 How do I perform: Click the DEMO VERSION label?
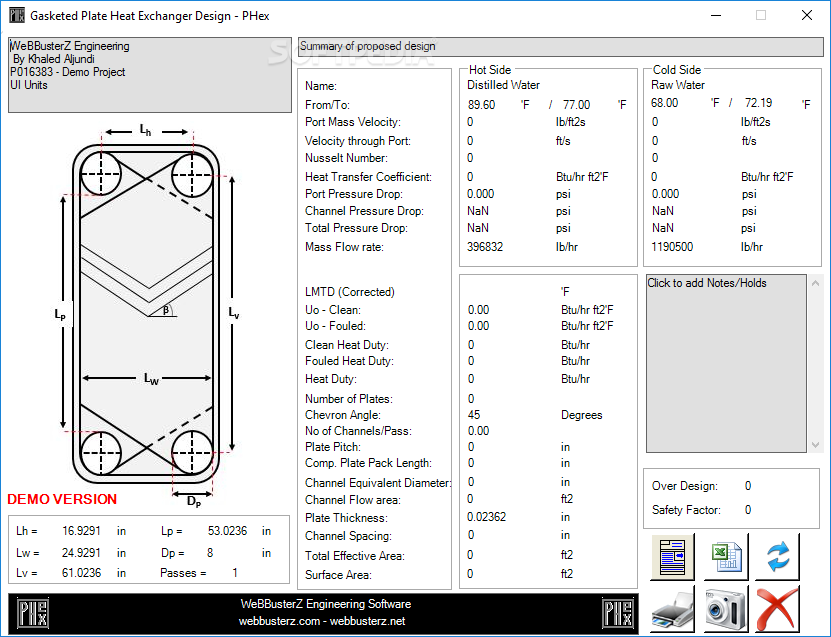coord(63,500)
